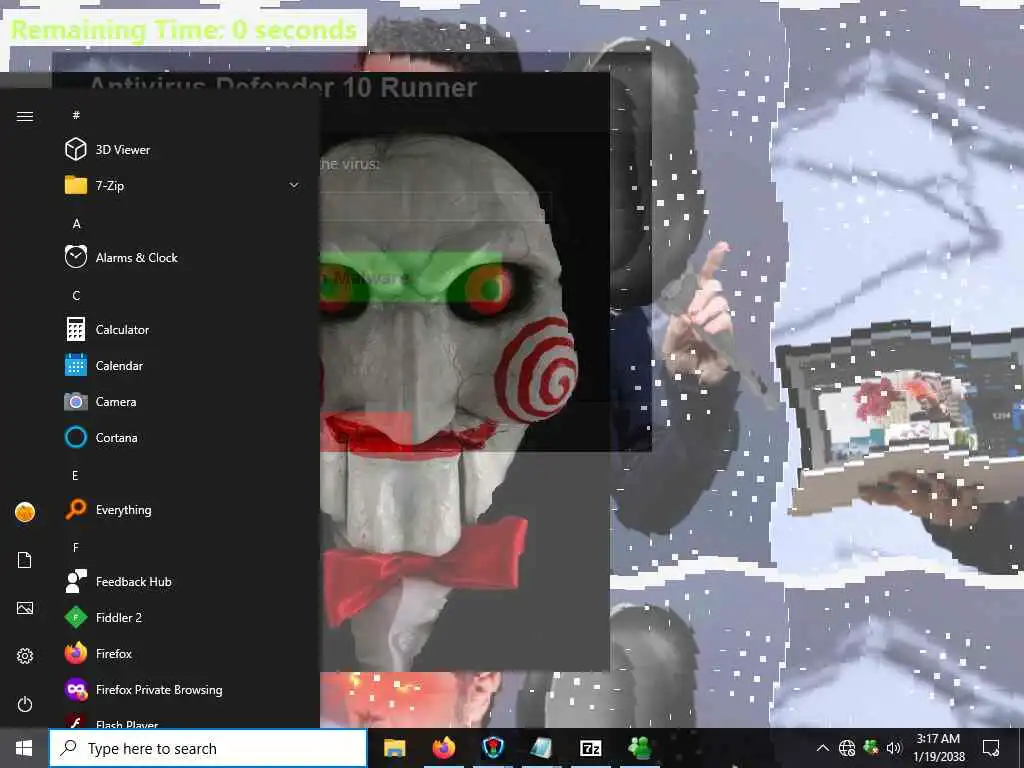This screenshot has width=1024, height=768.
Task: Click the A letter group header
Action: point(76,223)
